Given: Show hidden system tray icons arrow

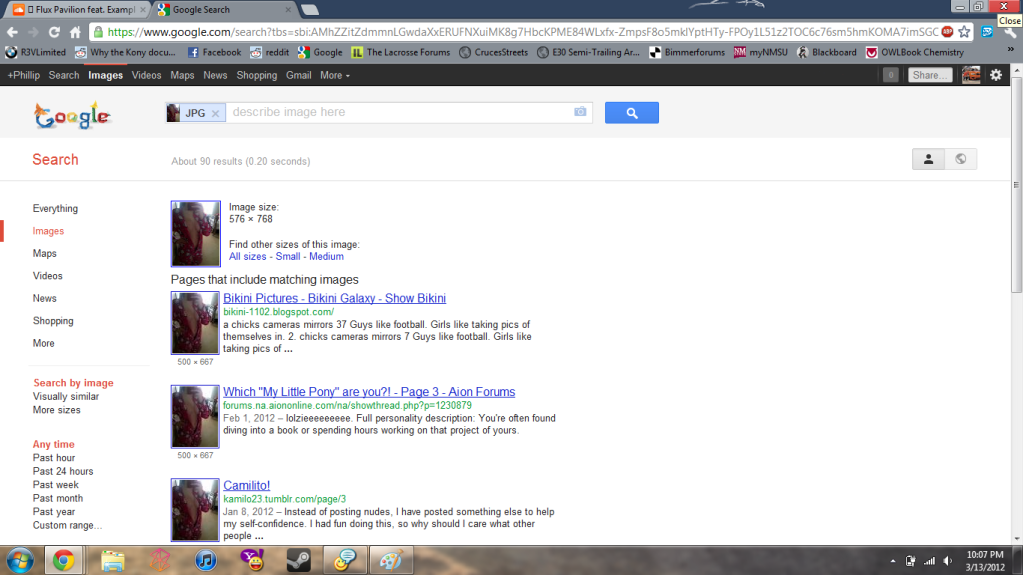Looking at the screenshot, I should [893, 561].
